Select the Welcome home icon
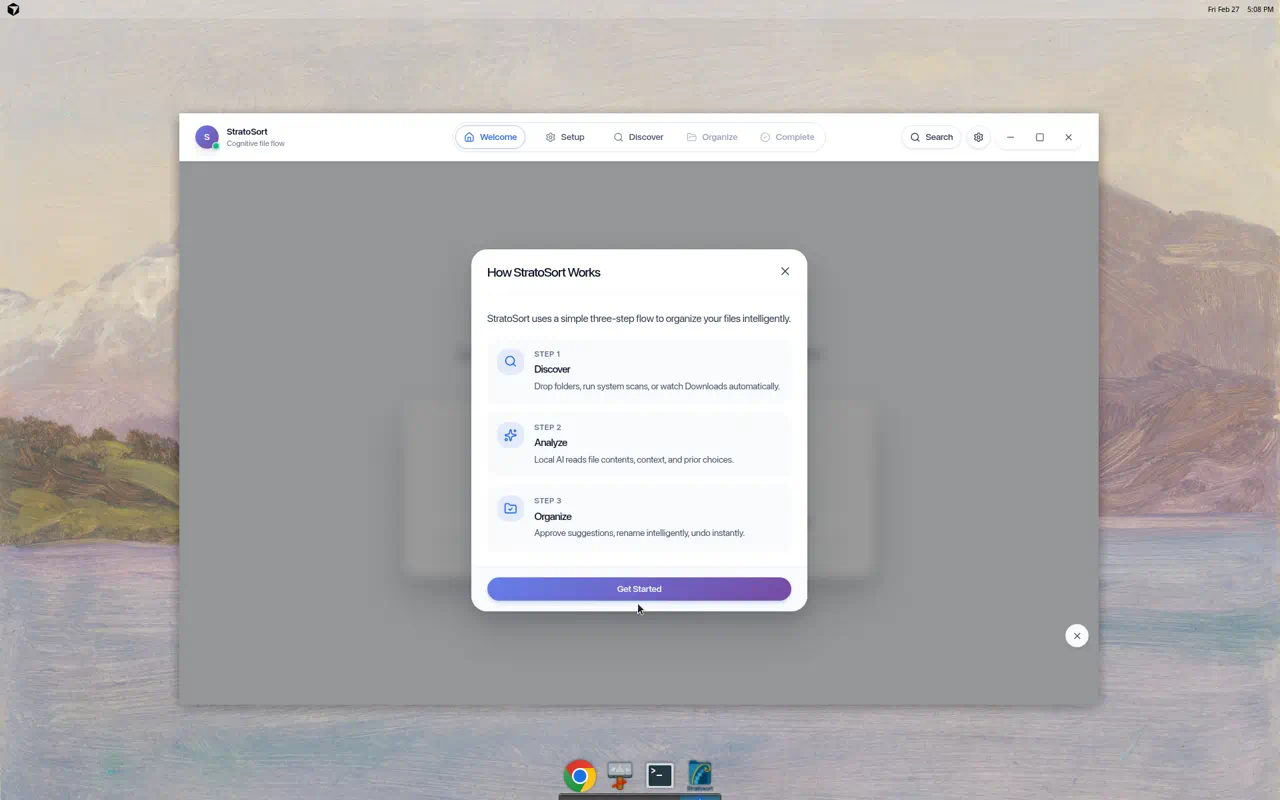Image resolution: width=1280 pixels, height=800 pixels. point(468,137)
